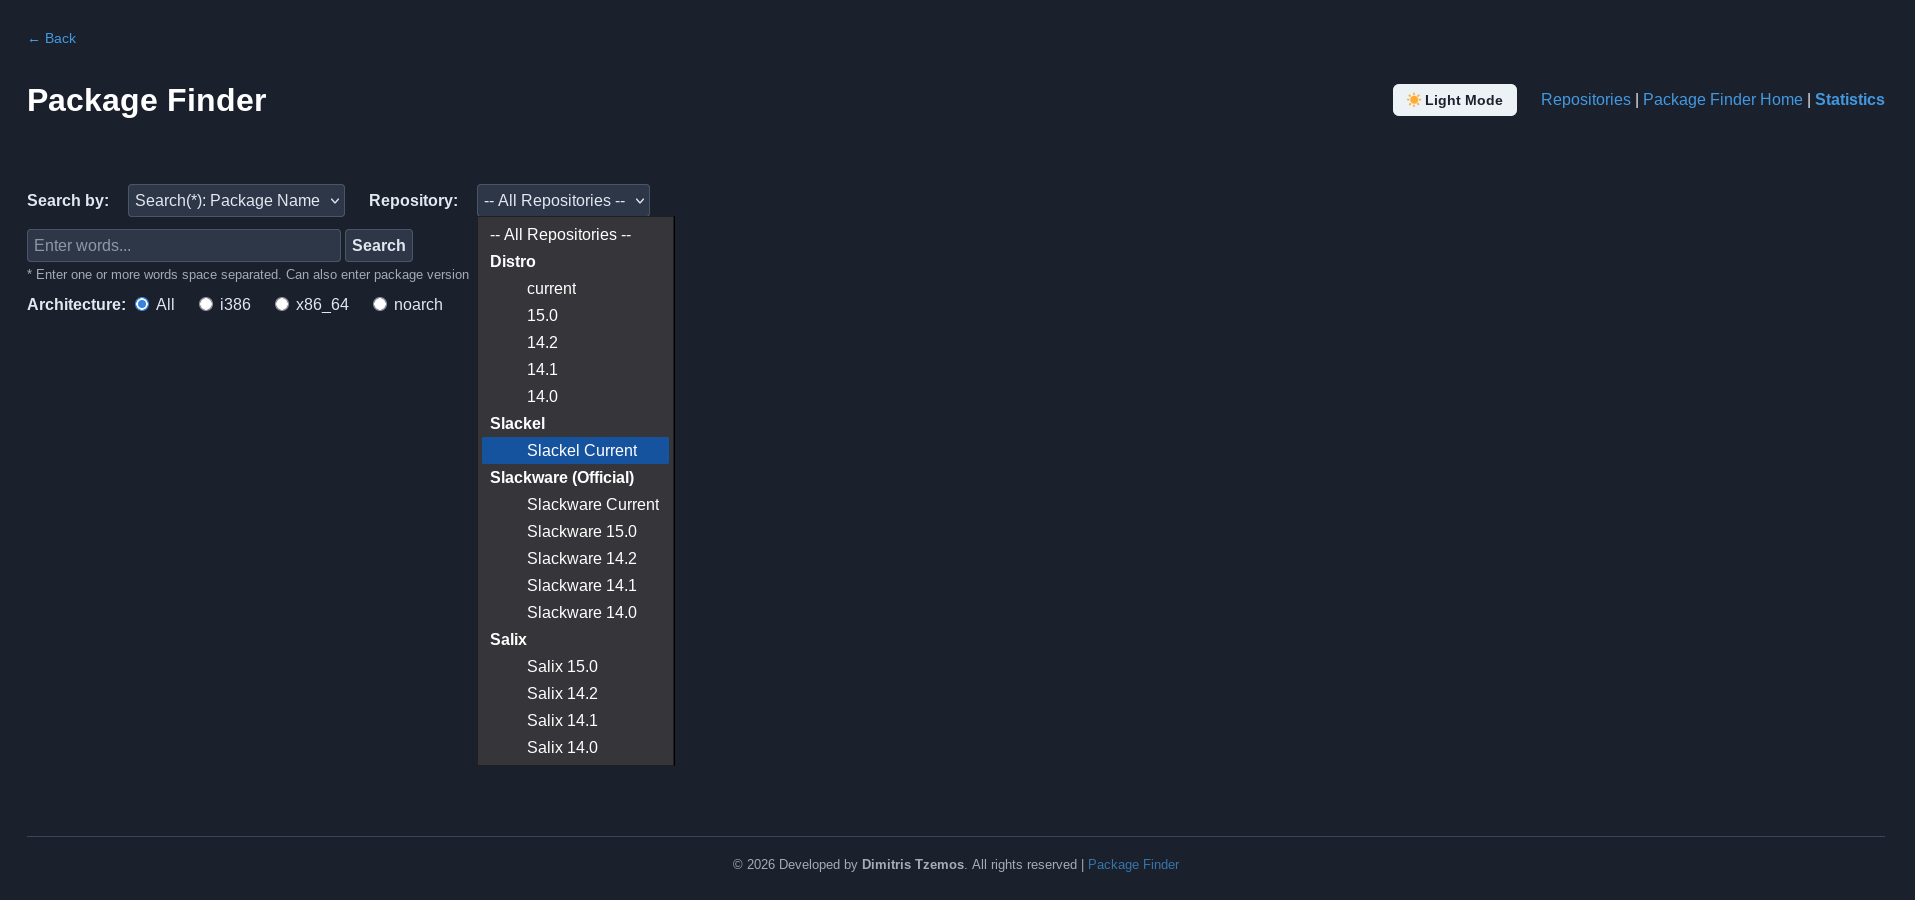Open the Package Finder Home link
This screenshot has height=900, width=1915.
(1722, 100)
